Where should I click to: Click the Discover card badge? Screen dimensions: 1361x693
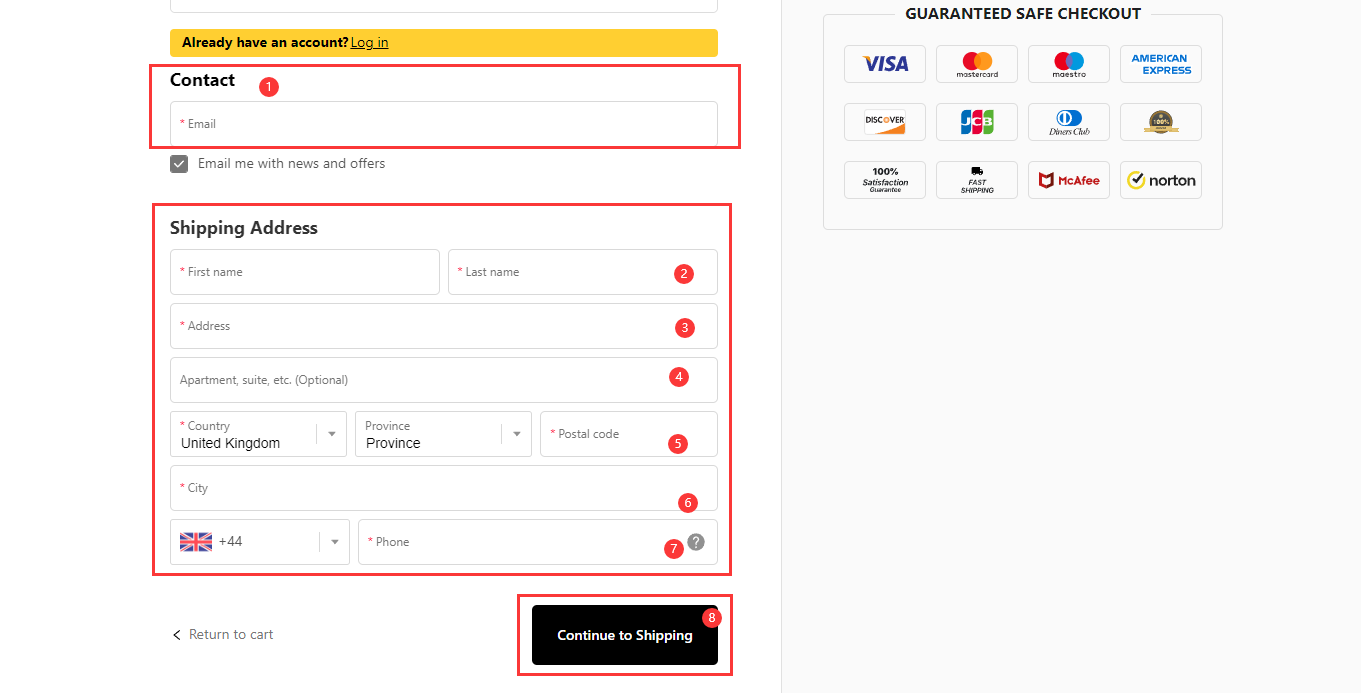[x=884, y=122]
